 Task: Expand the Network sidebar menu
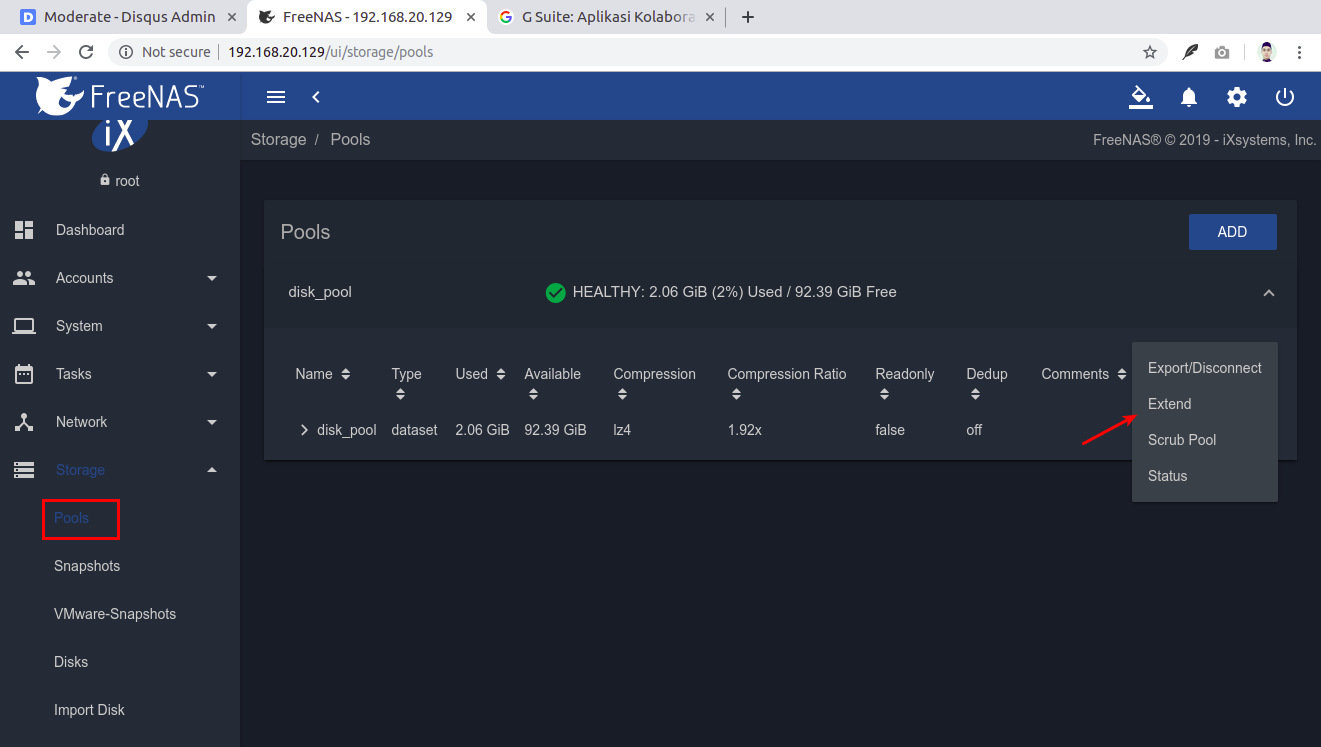pos(212,422)
